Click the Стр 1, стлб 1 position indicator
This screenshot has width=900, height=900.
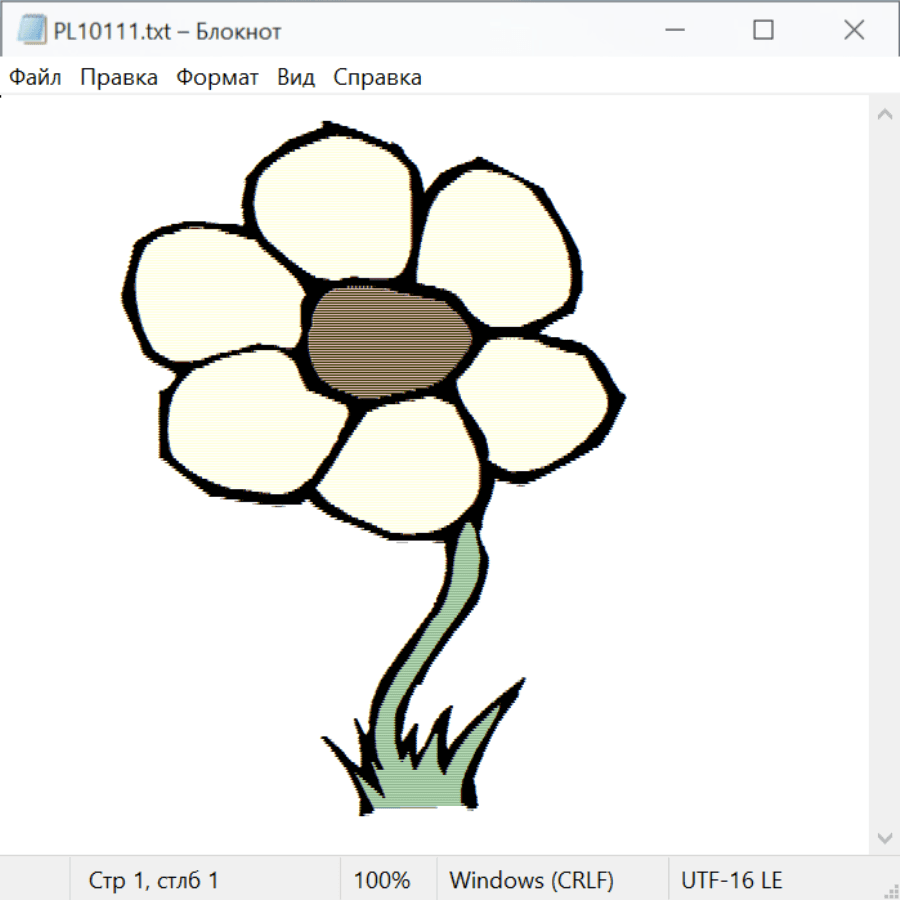coord(154,880)
